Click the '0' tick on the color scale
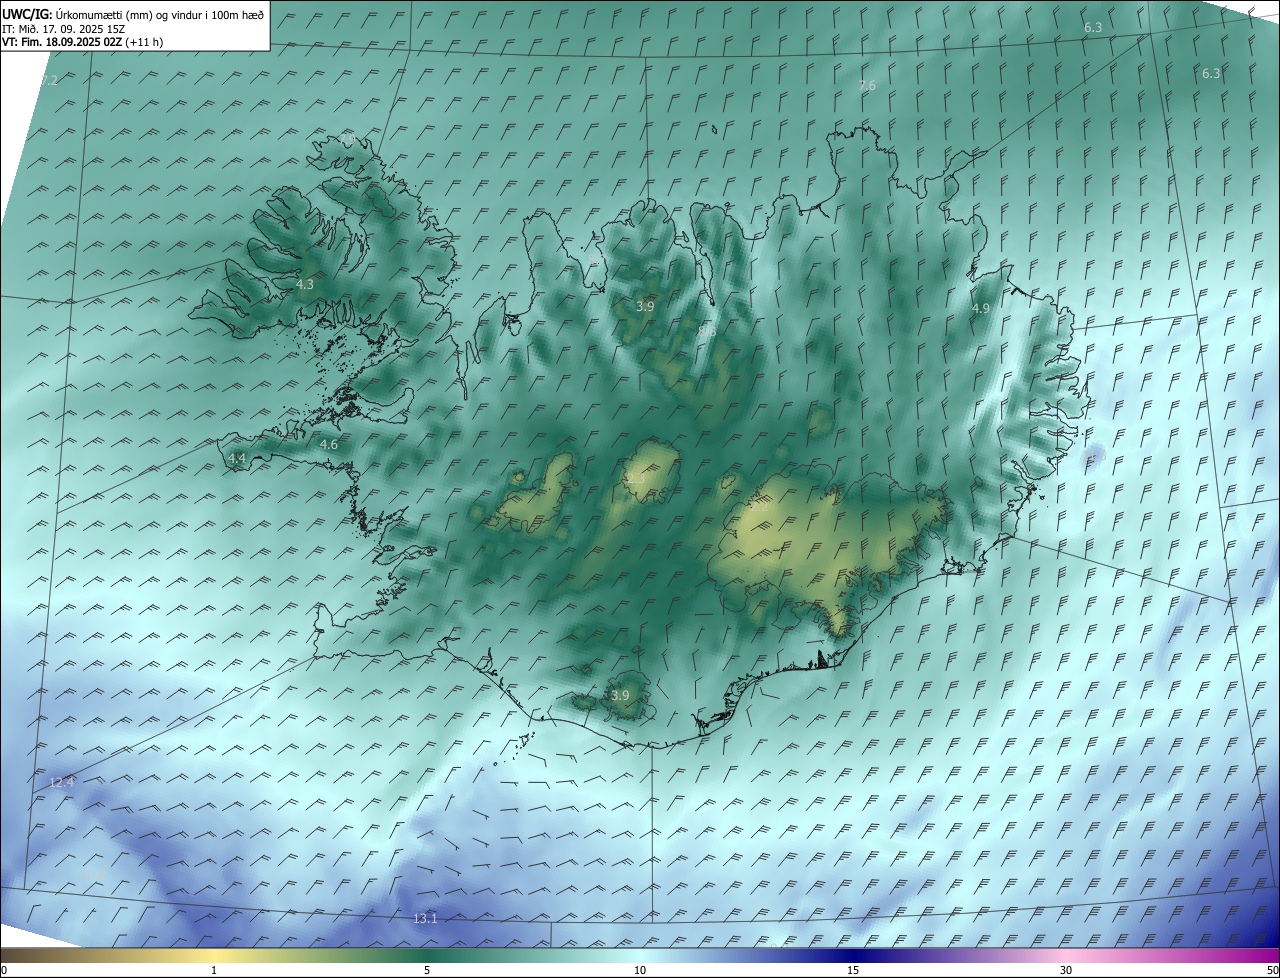This screenshot has width=1280, height=978. pos(4,970)
